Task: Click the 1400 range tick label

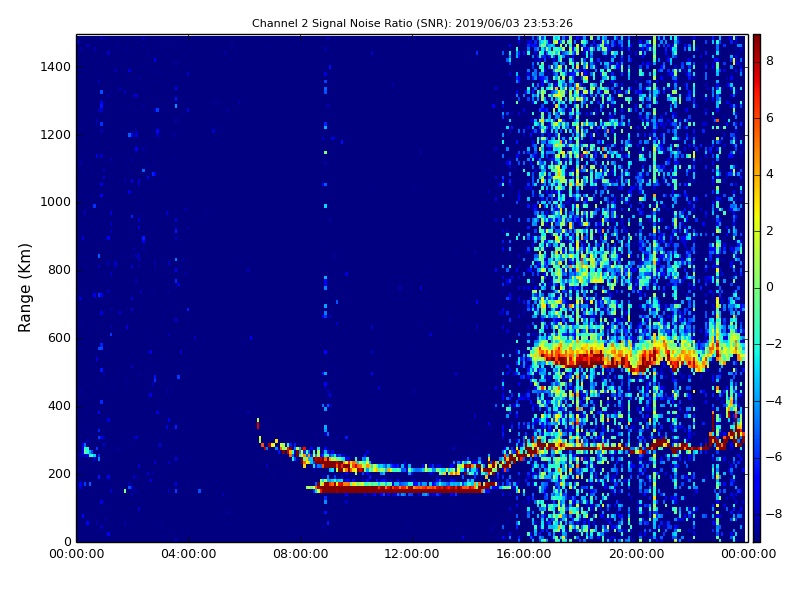Action: point(55,67)
